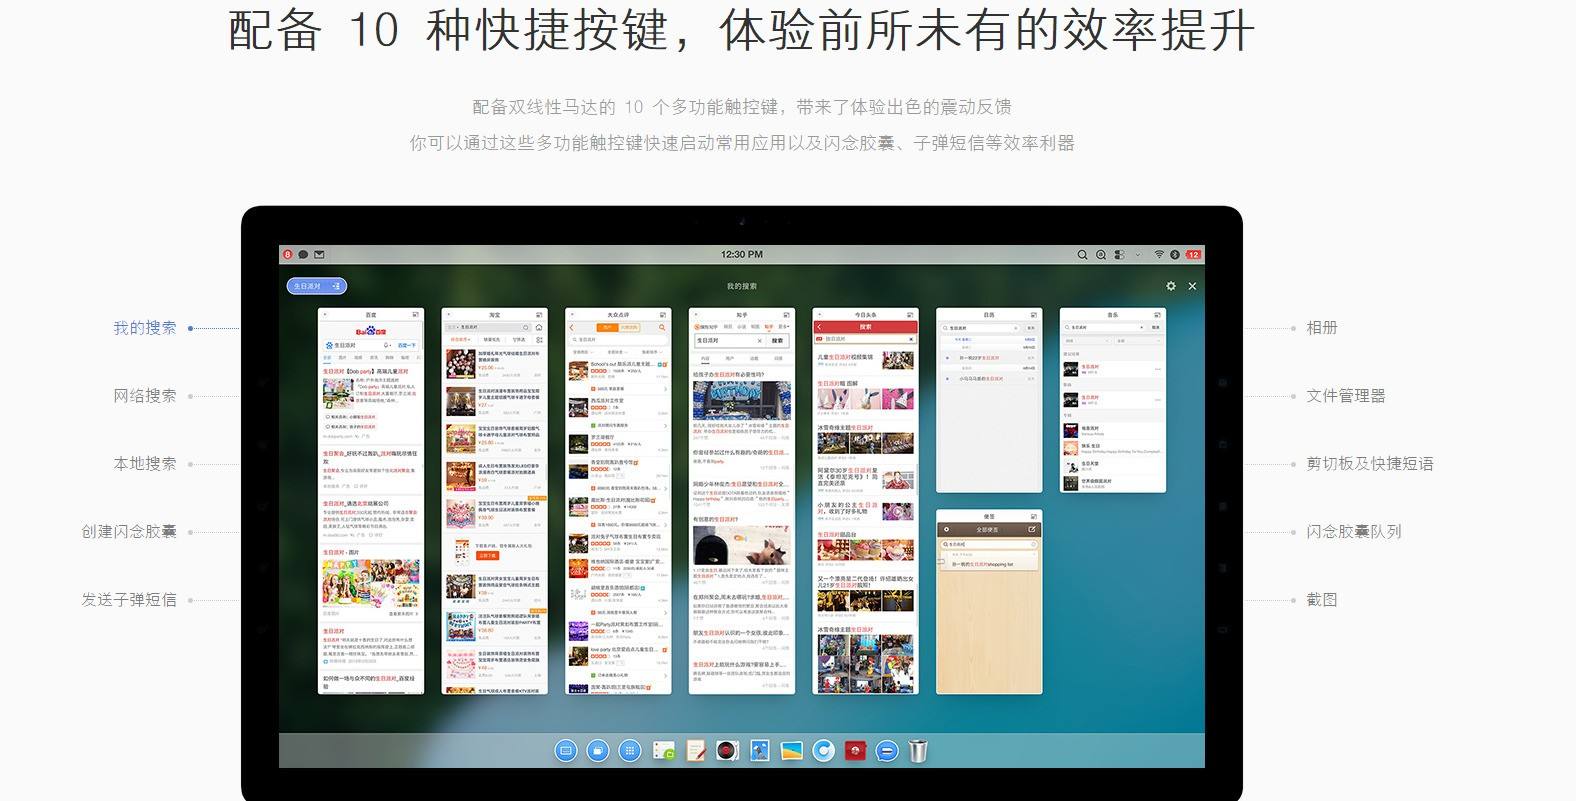Image resolution: width=1576 pixels, height=801 pixels.
Task: Select the 我的搜索 feature label
Action: click(145, 328)
